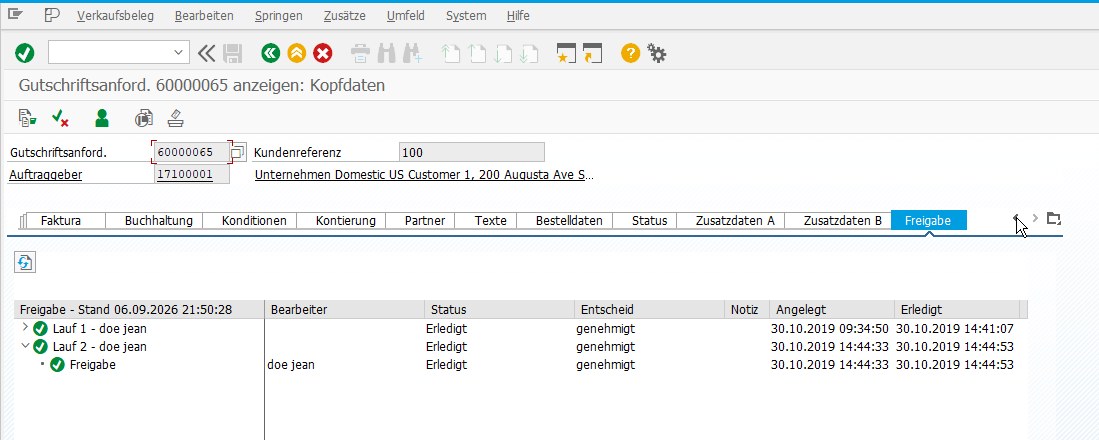Viewport: 1099px width, 440px height.
Task: Open Customize Local Layout gears icon
Action: coord(657,53)
